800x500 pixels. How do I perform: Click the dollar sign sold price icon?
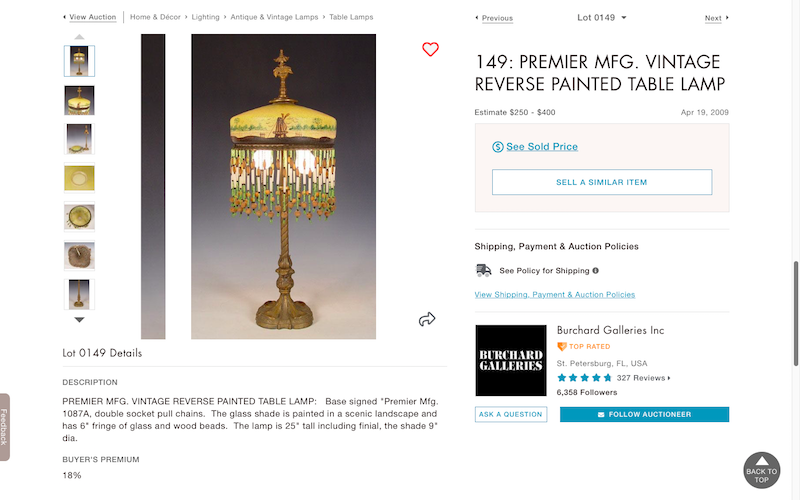(x=497, y=147)
